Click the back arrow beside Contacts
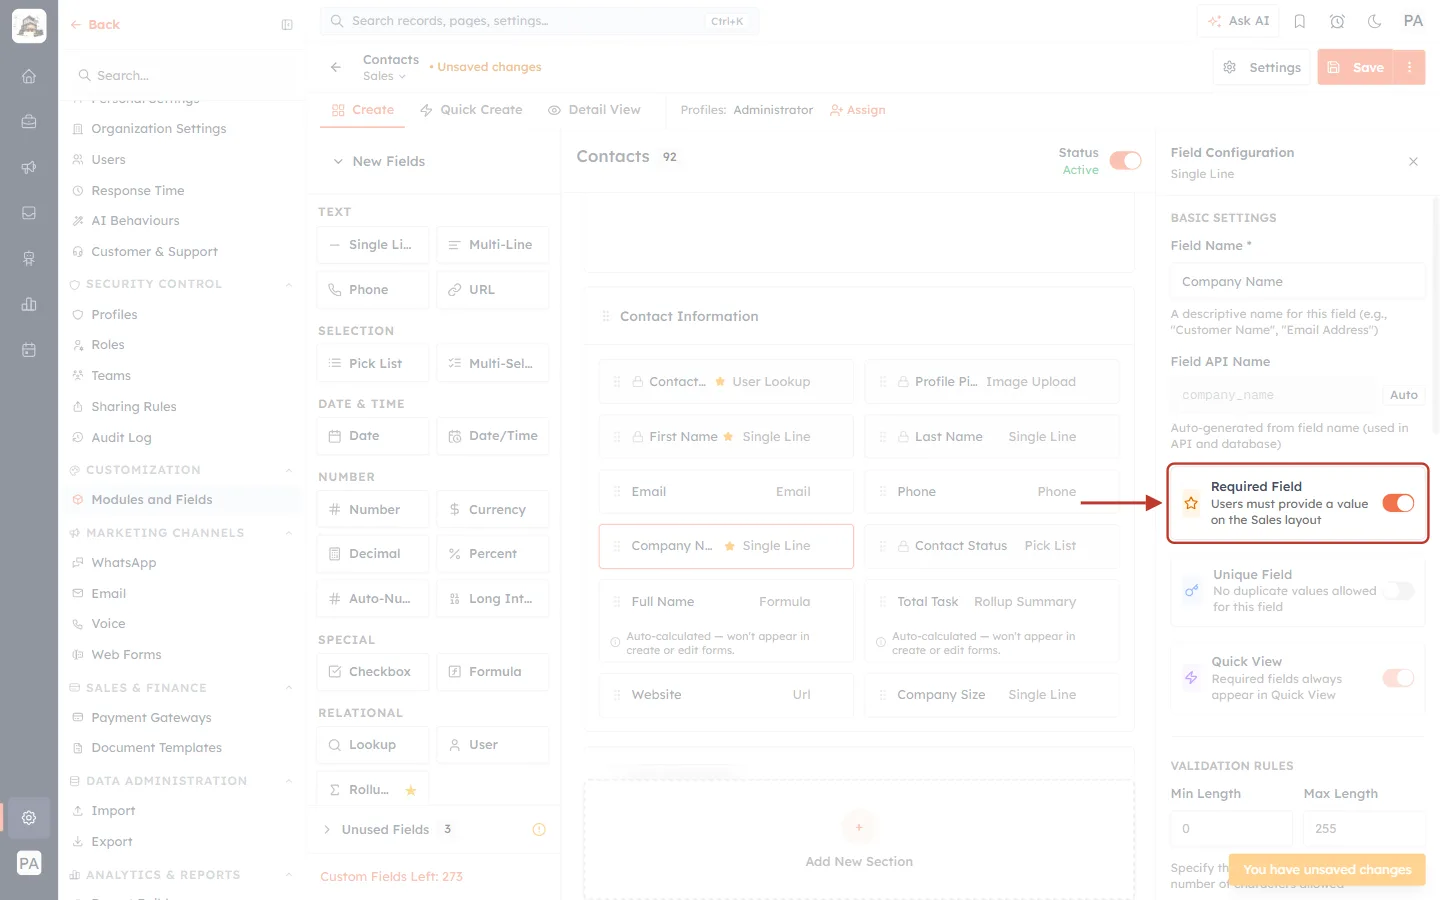 [x=336, y=67]
